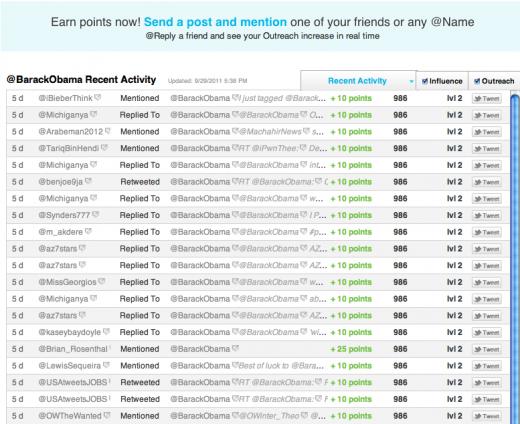Click speech bubble icon beside @MissGeorgios

click(x=102, y=281)
